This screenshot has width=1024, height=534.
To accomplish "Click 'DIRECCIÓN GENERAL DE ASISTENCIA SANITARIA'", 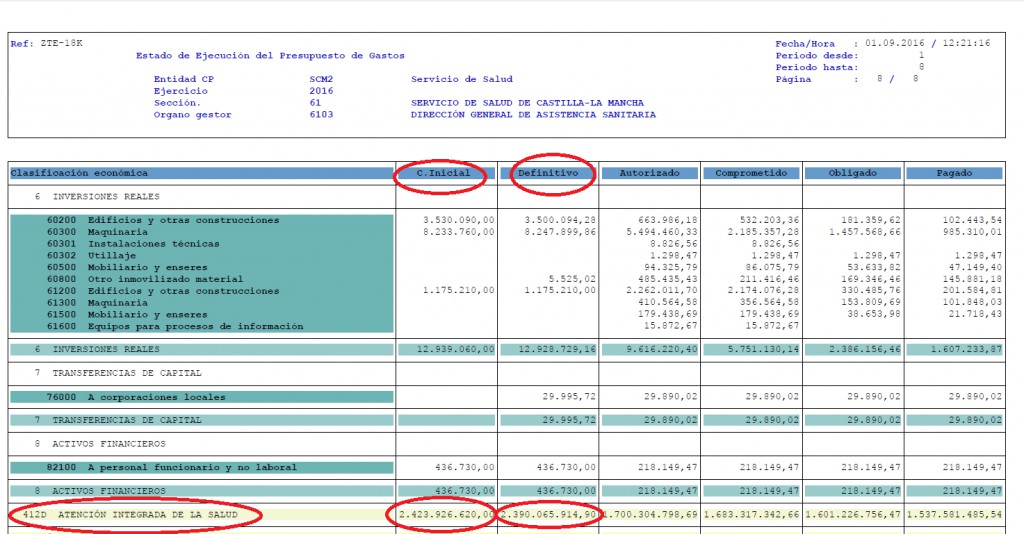I will 533,114.
